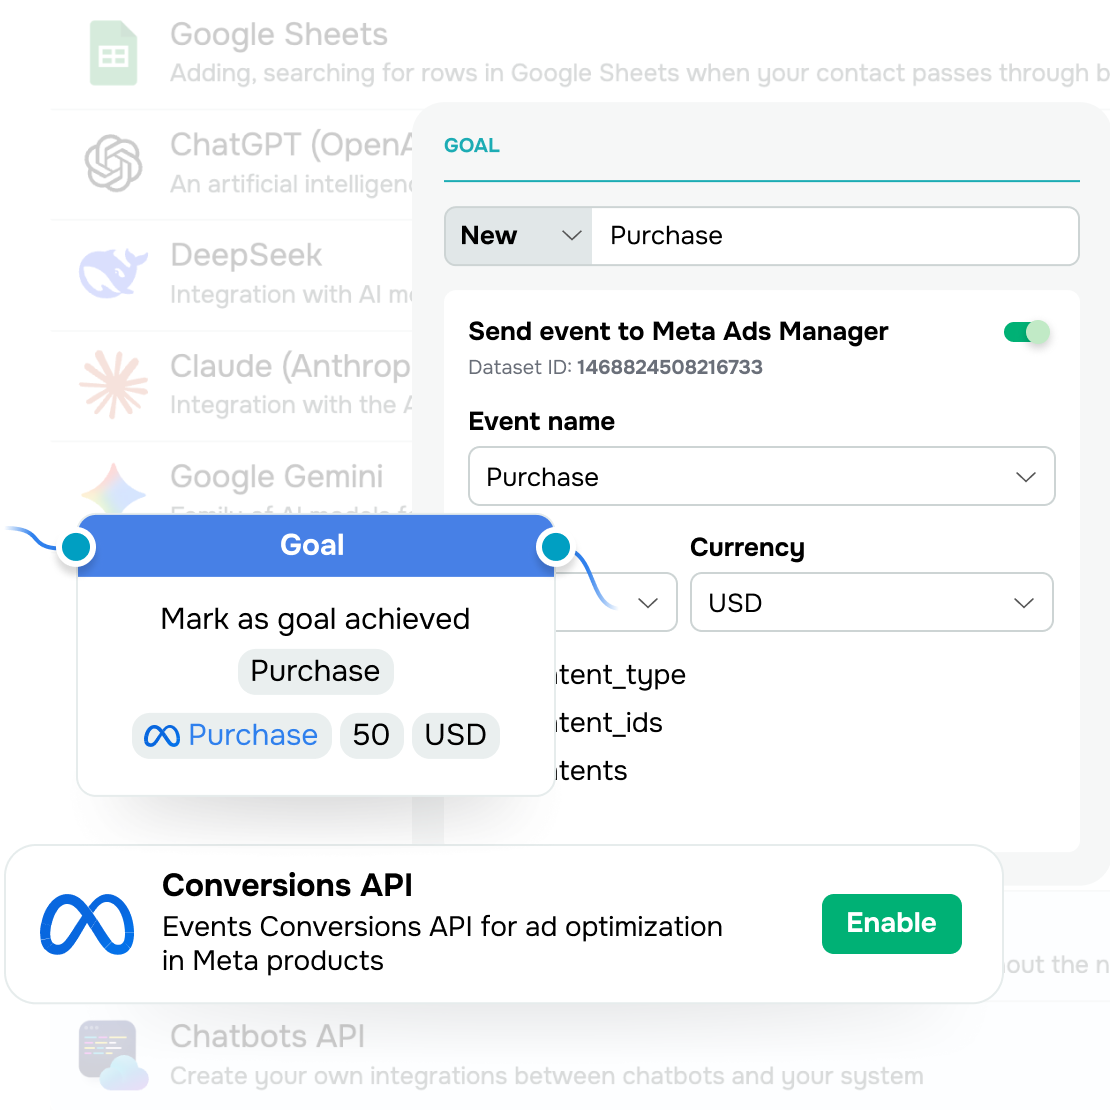The height and width of the screenshot is (1110, 1110).
Task: Click the Chatbots API title
Action: (x=268, y=1036)
